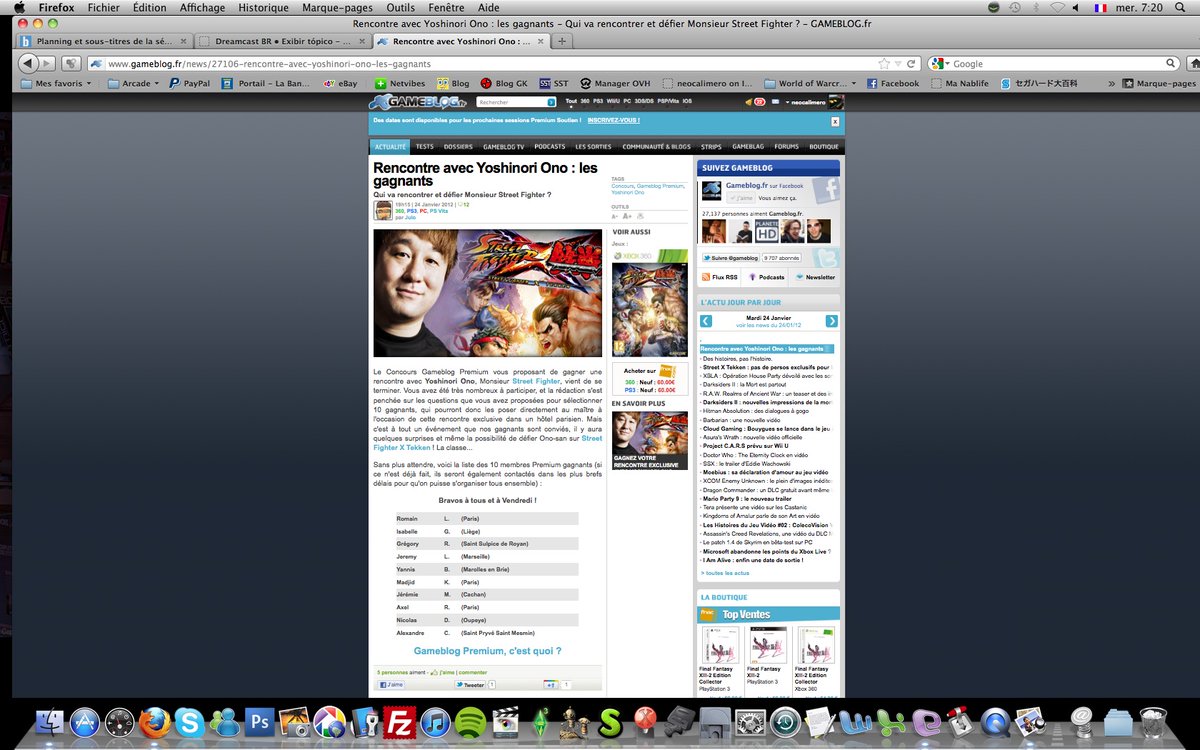The width and height of the screenshot is (1200, 750).
Task: Launch Photoshop from the dock
Action: 260,722
